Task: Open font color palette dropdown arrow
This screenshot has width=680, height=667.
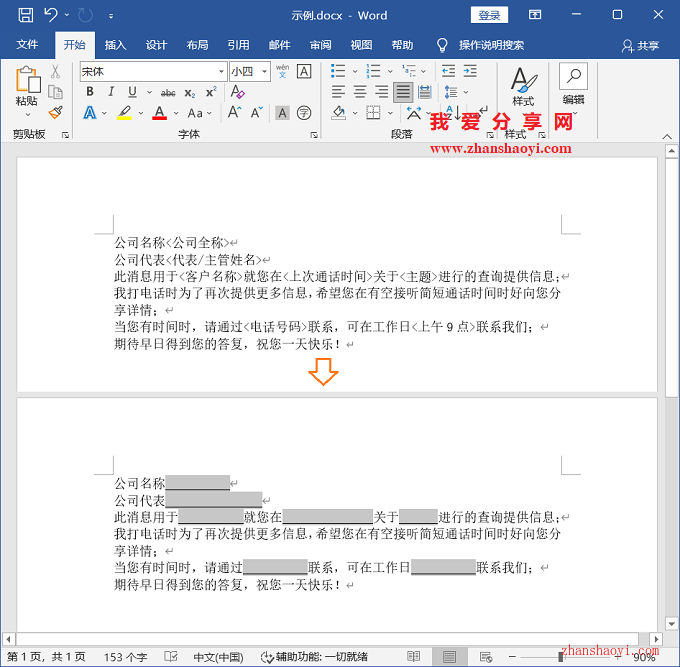Action: pyautogui.click(x=176, y=114)
